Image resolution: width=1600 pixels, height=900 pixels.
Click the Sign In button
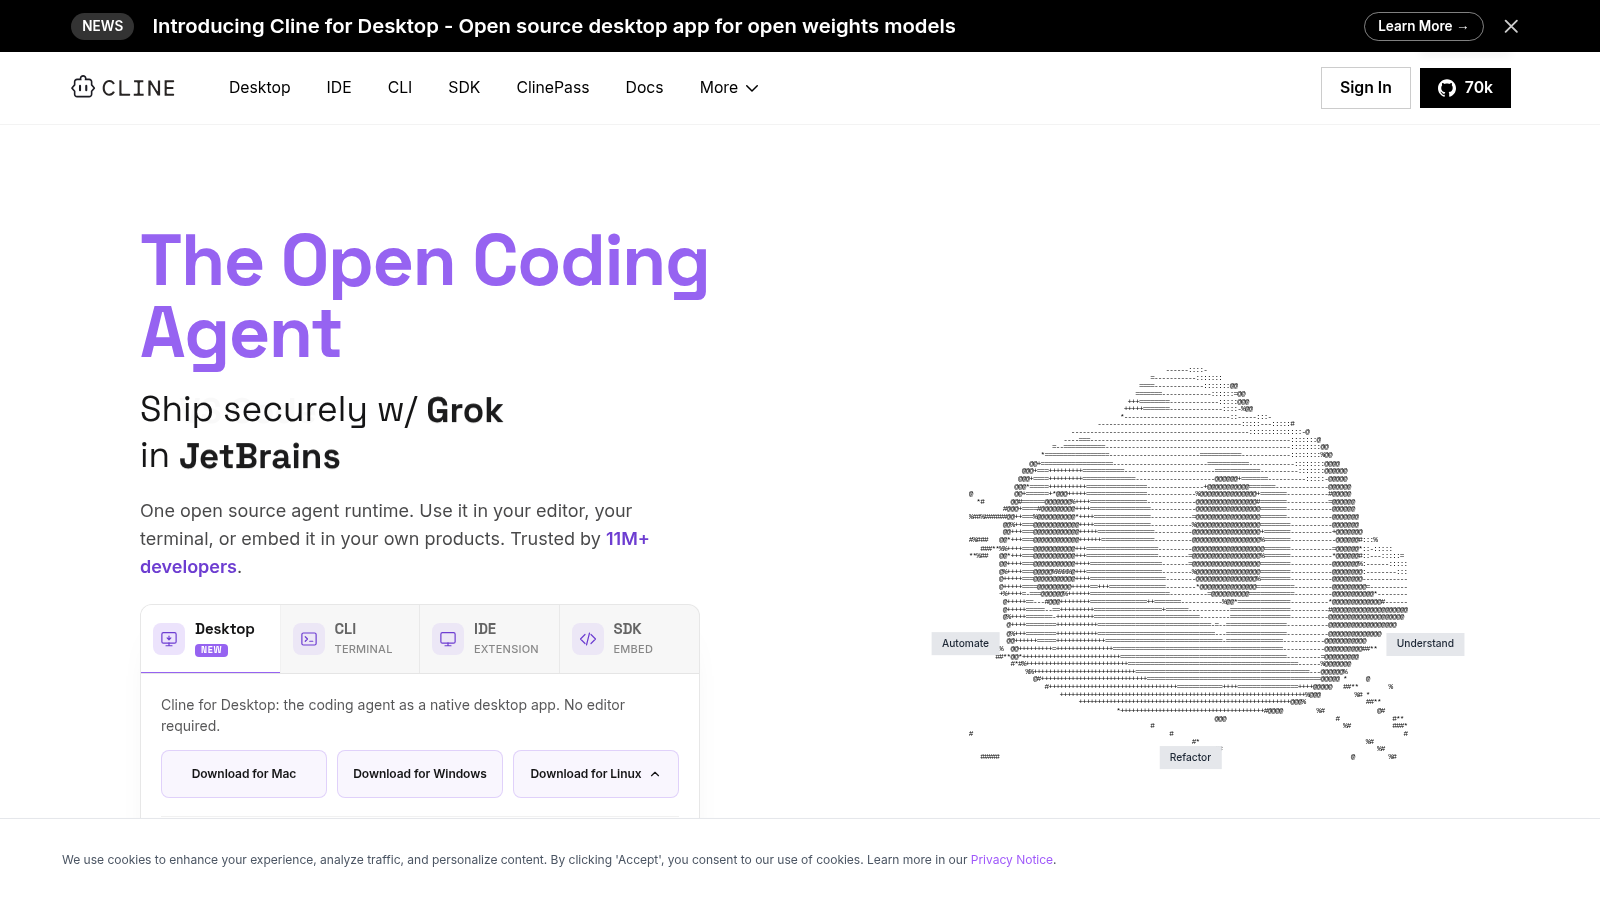point(1366,88)
